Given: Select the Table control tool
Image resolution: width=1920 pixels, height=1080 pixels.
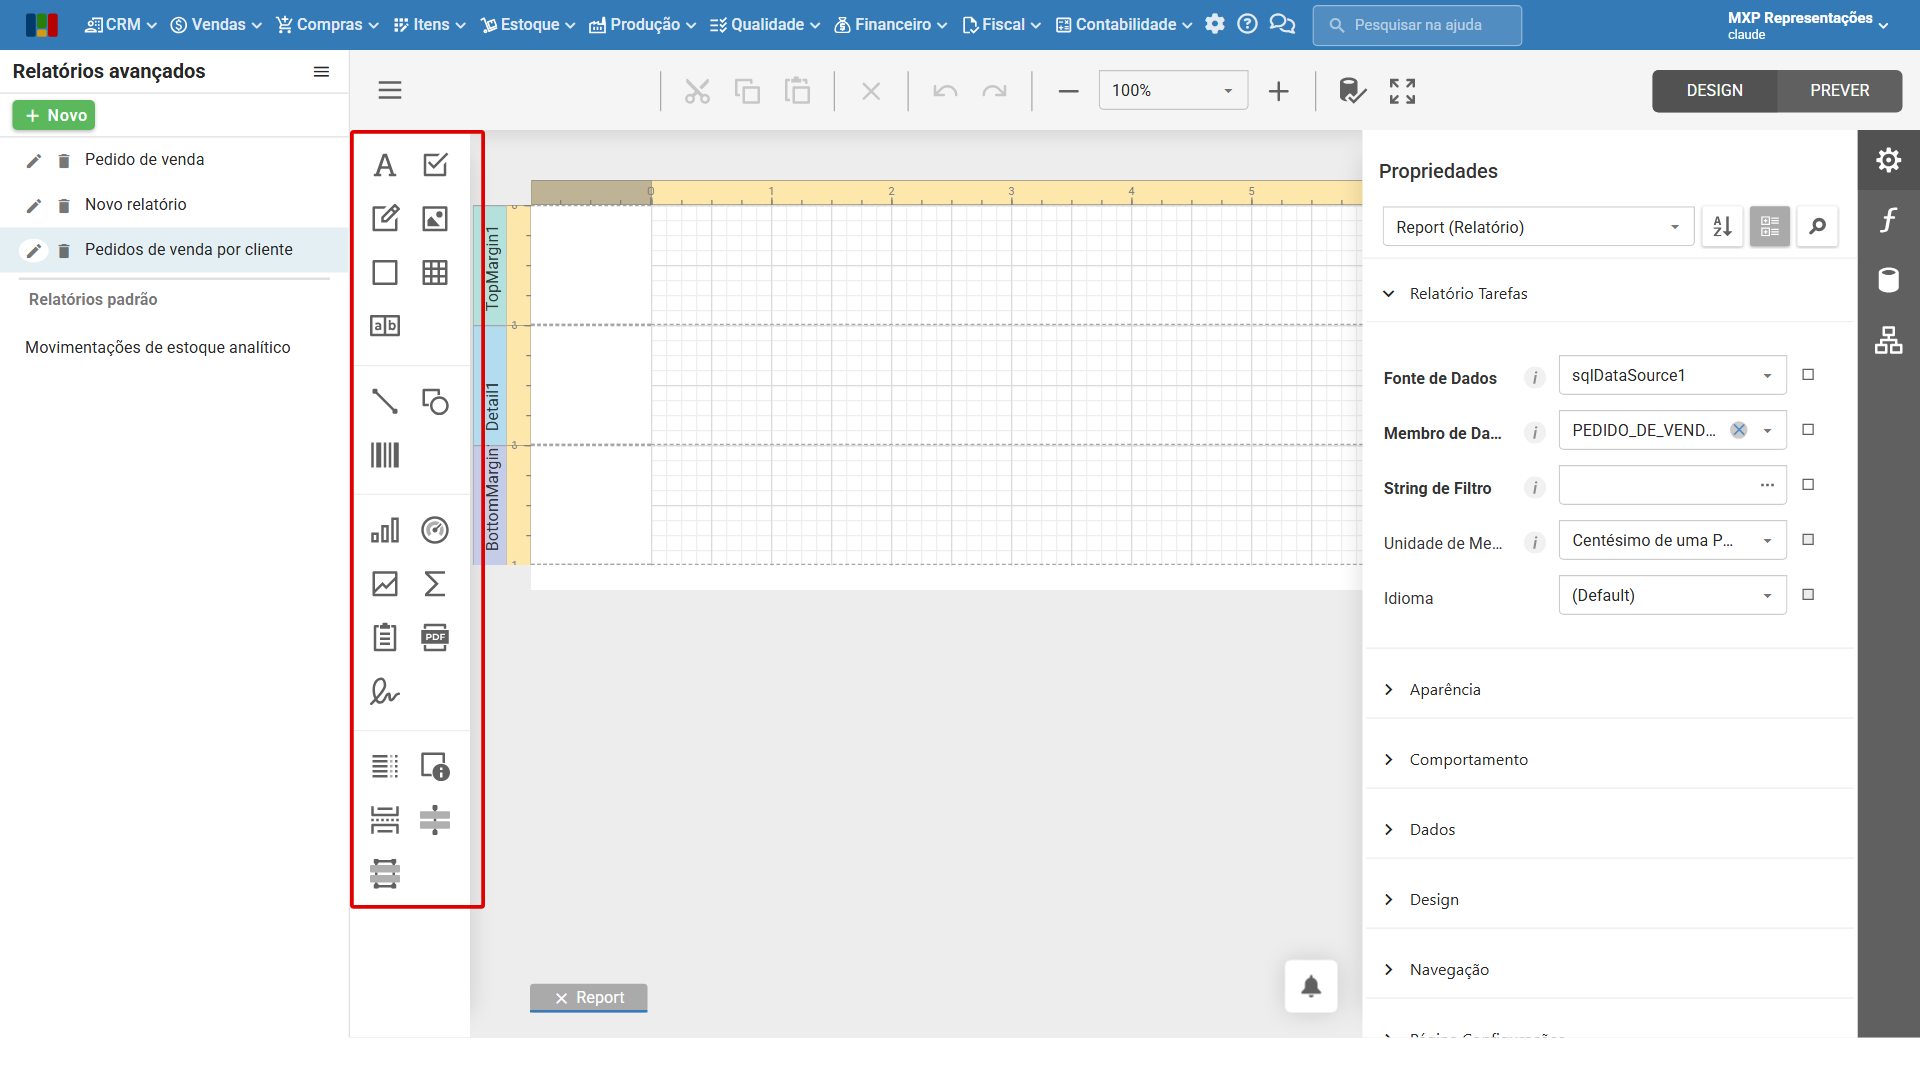Looking at the screenshot, I should click(435, 272).
